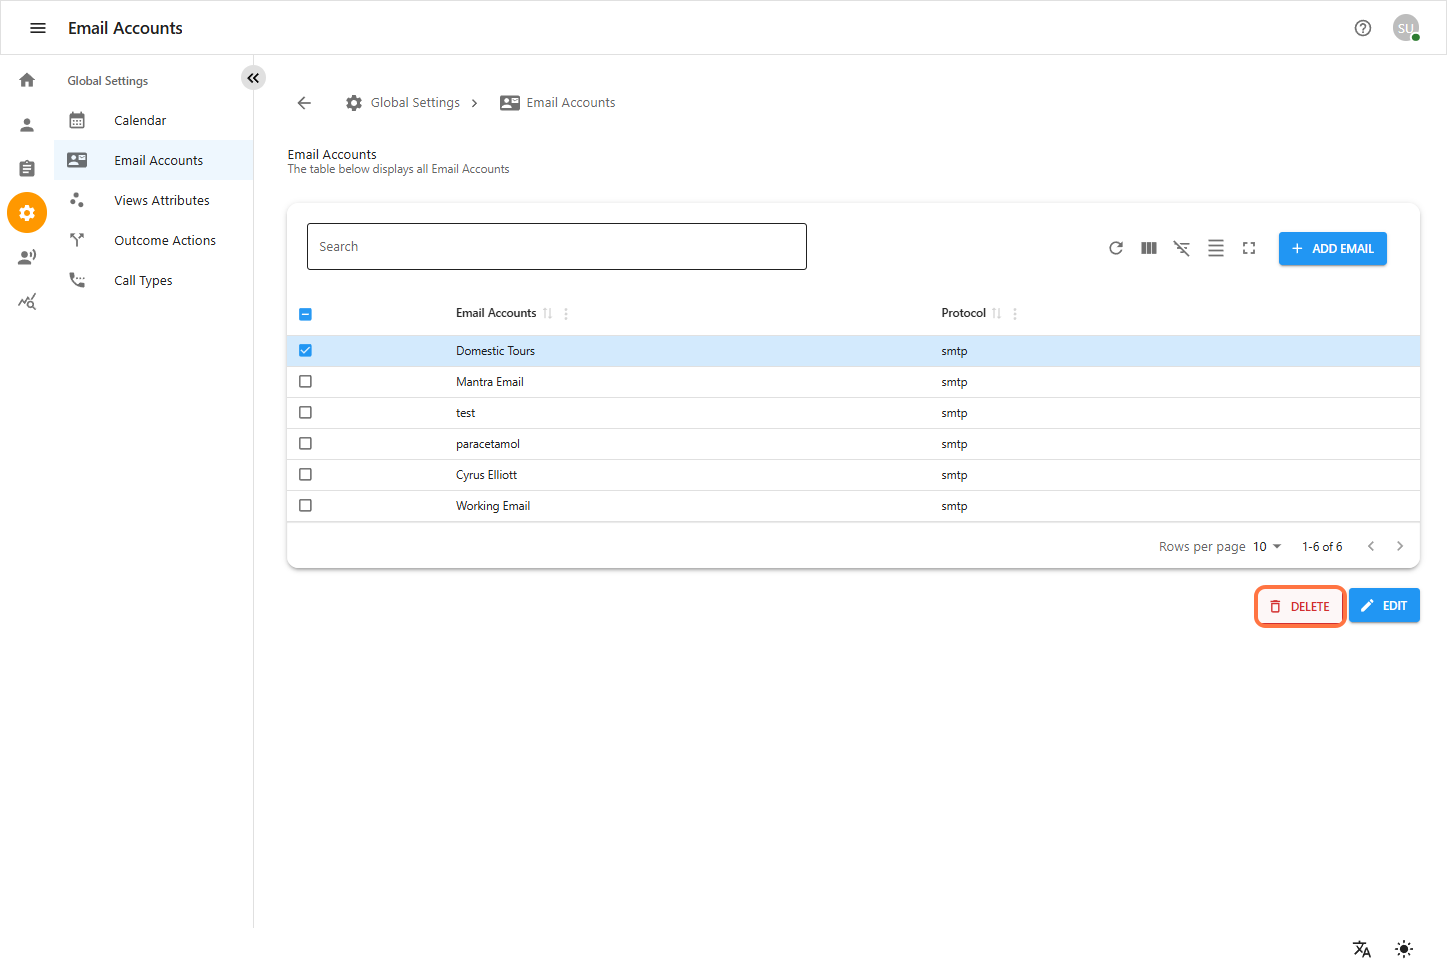Open the column visibility icon
Screen dimensions: 1447x970
click(1149, 248)
